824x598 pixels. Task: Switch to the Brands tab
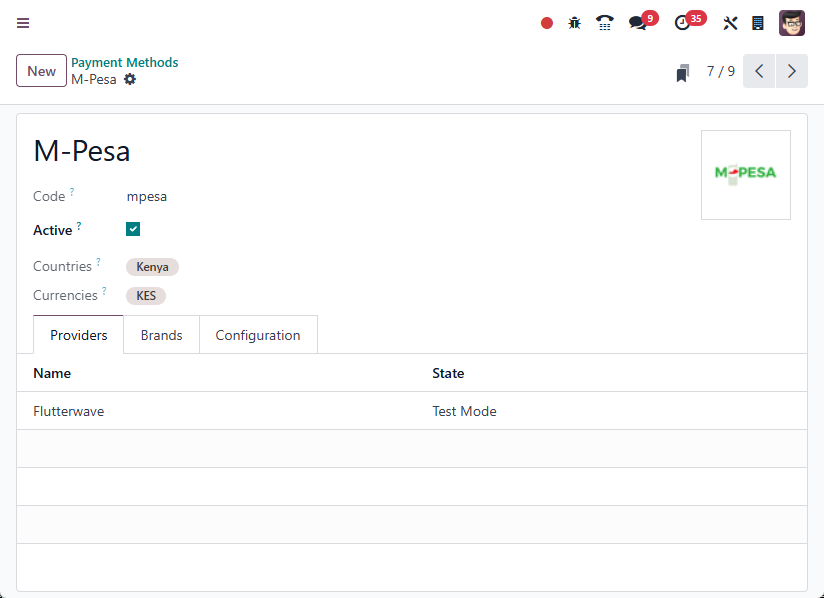161,335
